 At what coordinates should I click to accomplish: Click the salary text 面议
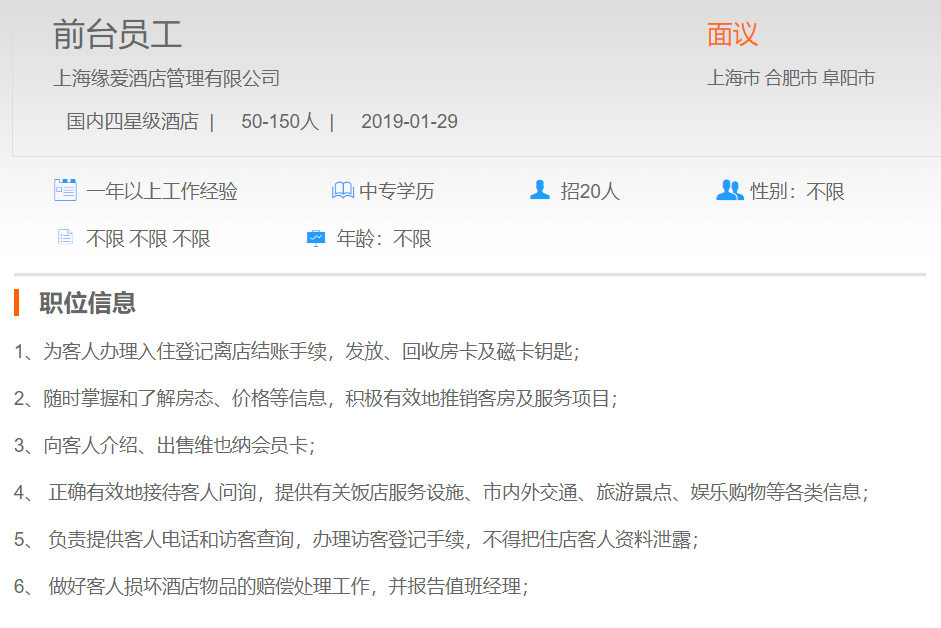[732, 35]
